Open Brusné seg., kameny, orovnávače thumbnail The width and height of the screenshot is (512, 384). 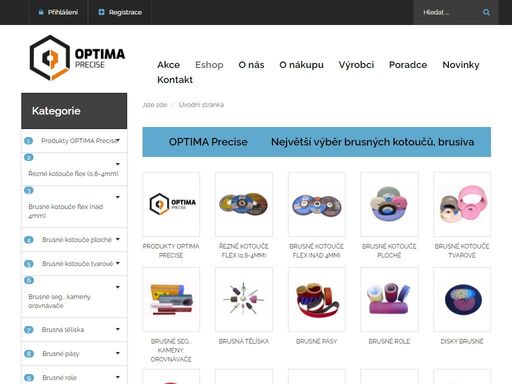coord(171,299)
